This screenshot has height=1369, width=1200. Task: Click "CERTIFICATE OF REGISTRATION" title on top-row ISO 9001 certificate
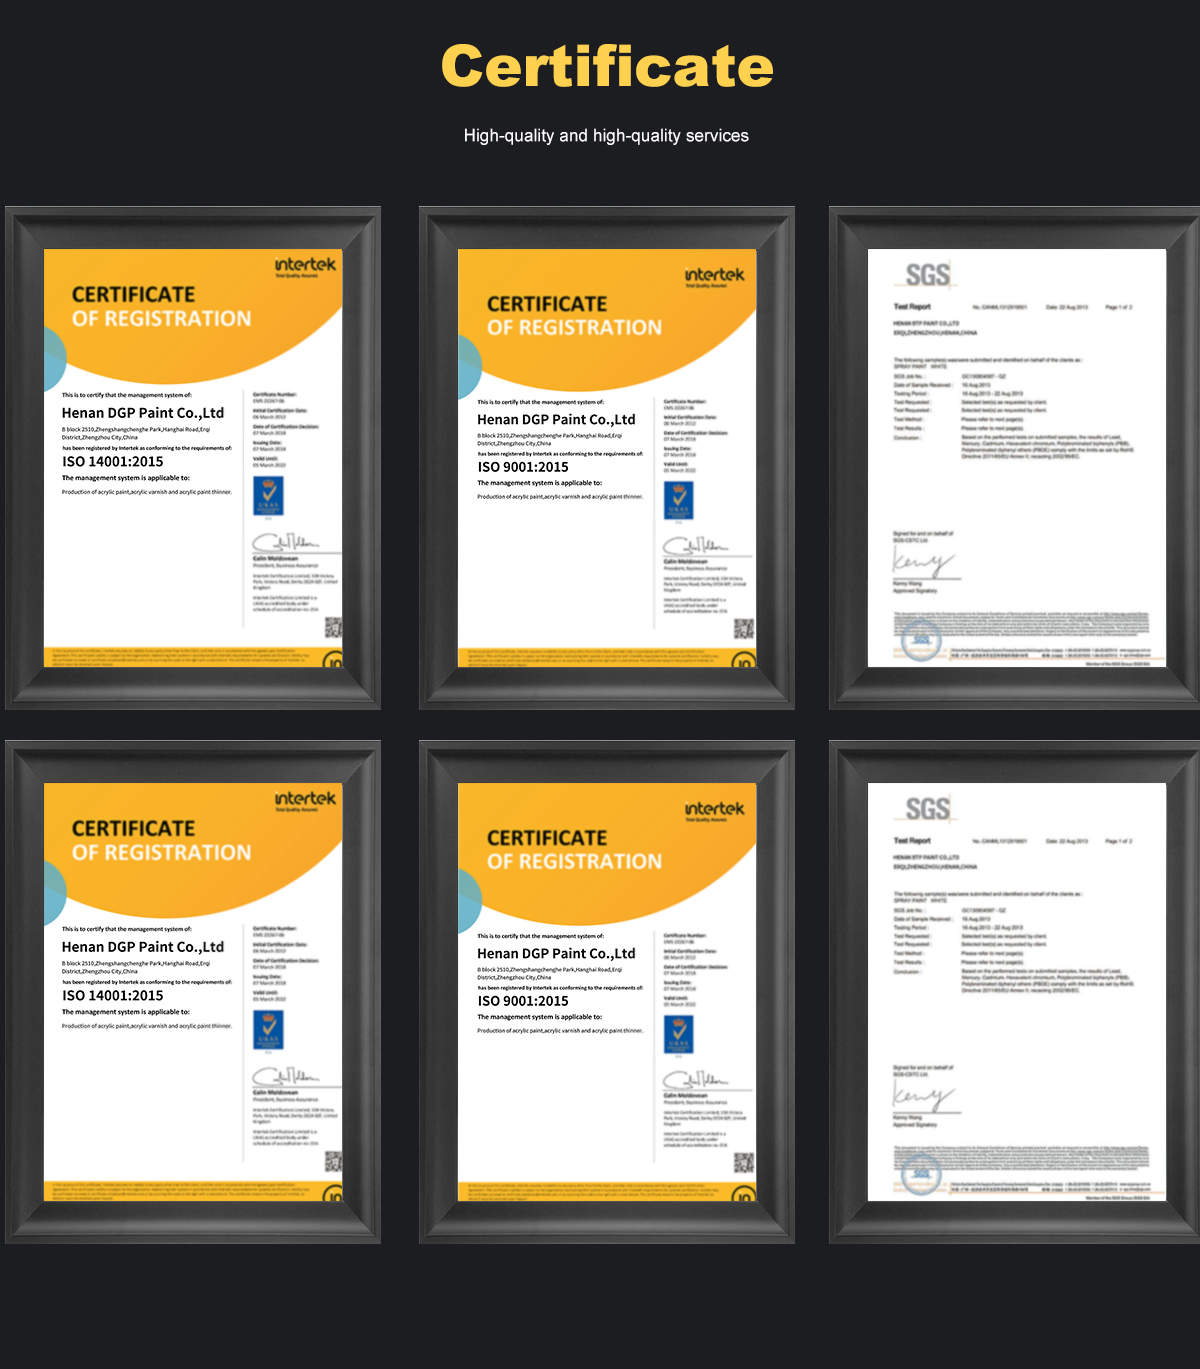[574, 316]
